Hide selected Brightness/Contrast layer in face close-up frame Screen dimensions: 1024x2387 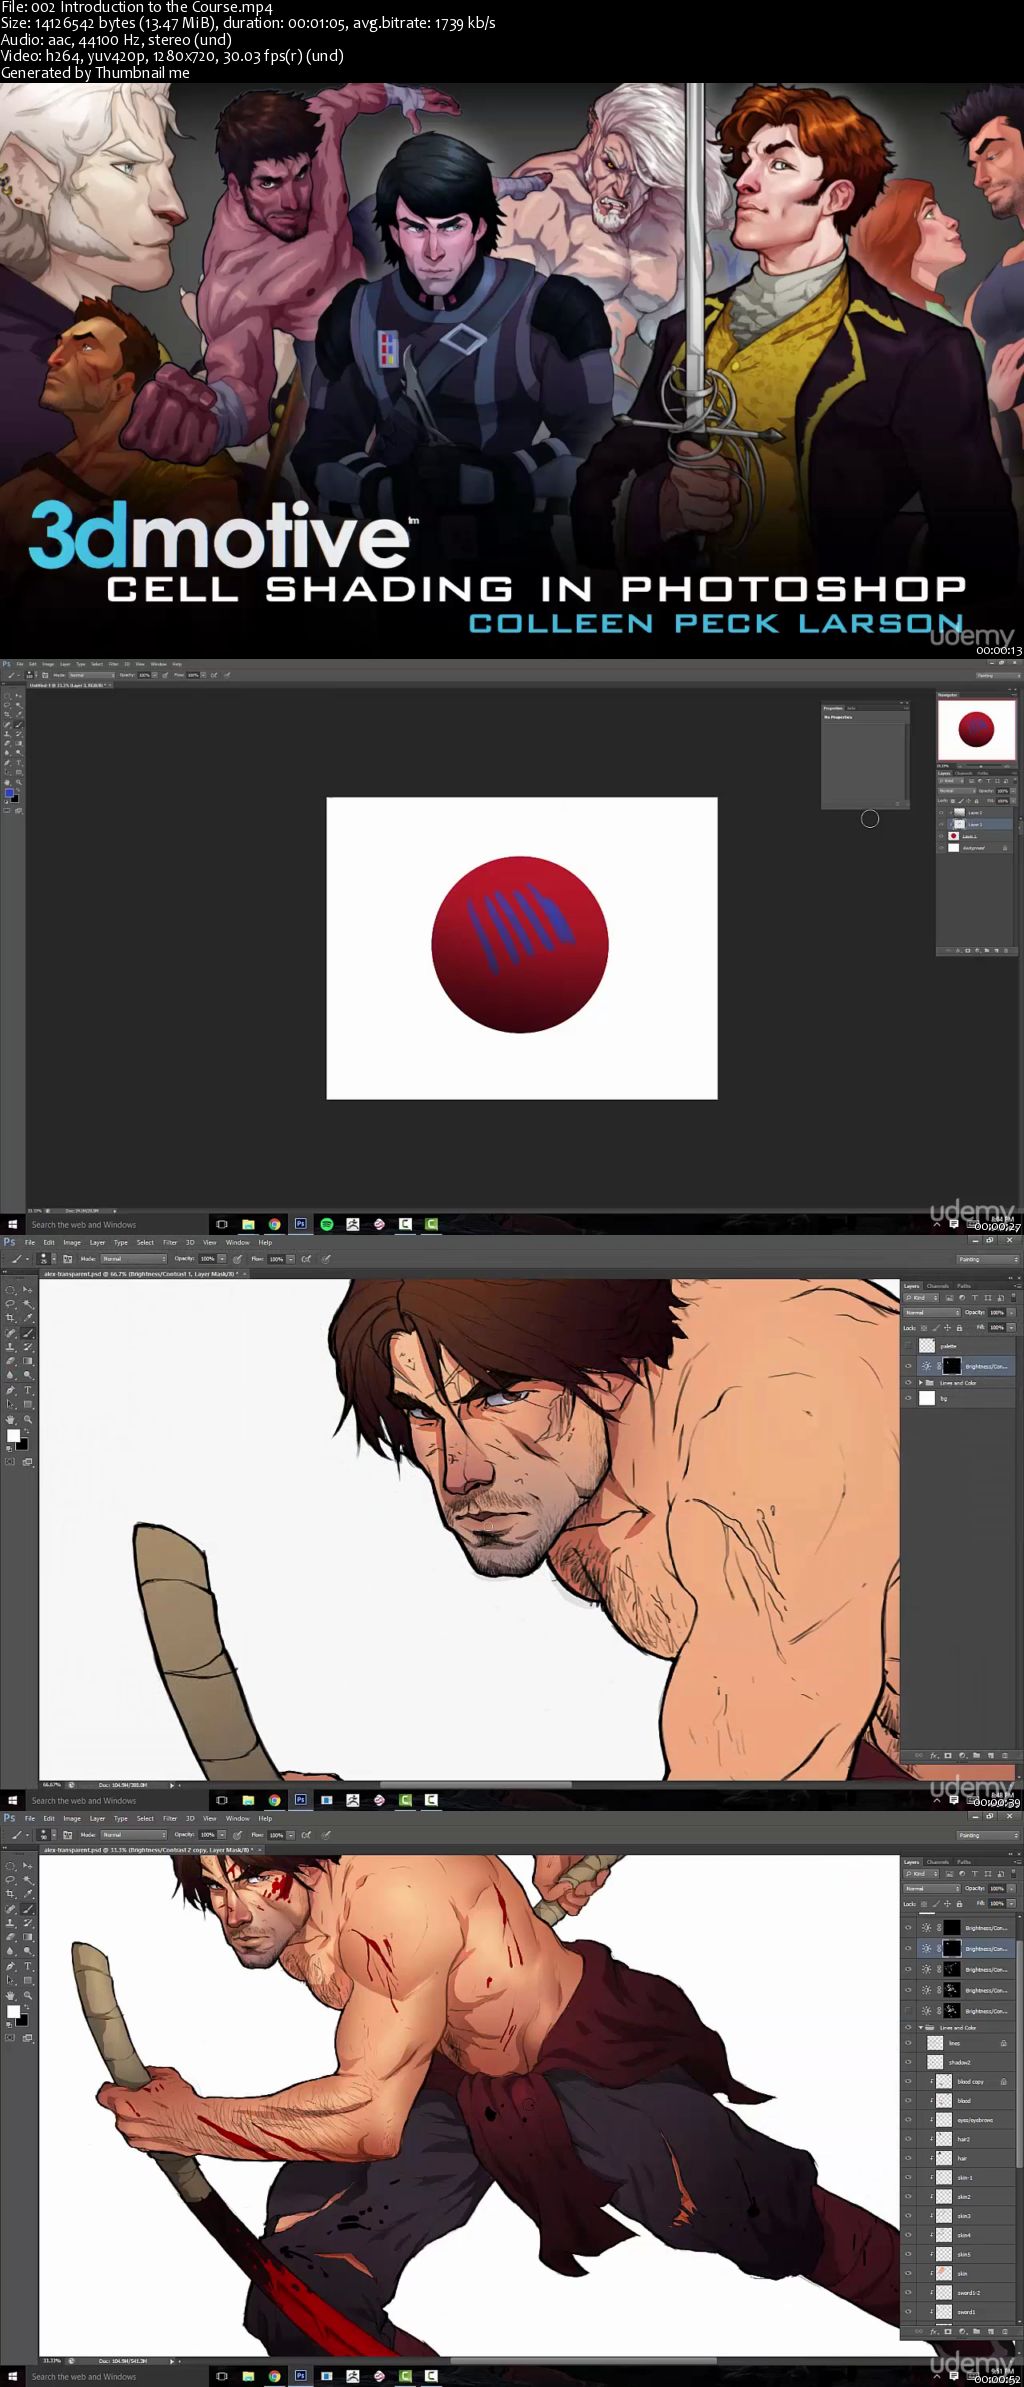point(908,1366)
